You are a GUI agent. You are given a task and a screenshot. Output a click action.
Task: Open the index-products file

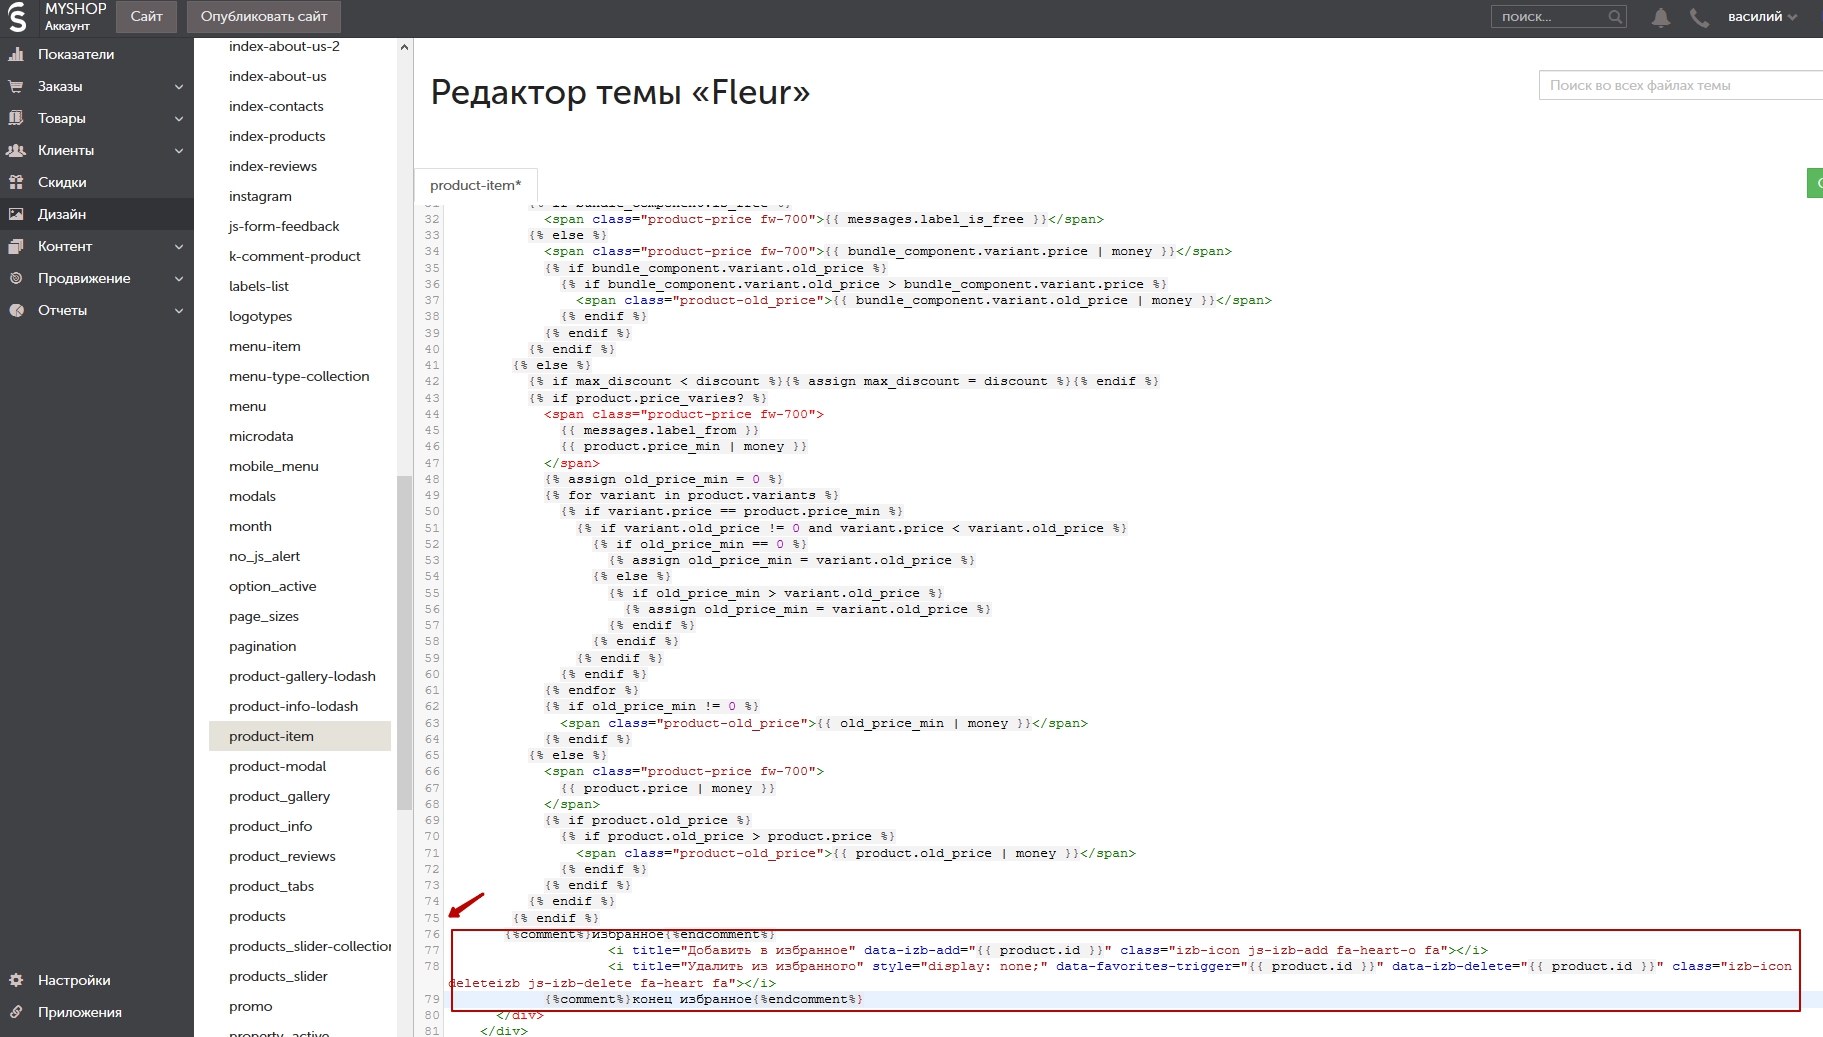277,136
